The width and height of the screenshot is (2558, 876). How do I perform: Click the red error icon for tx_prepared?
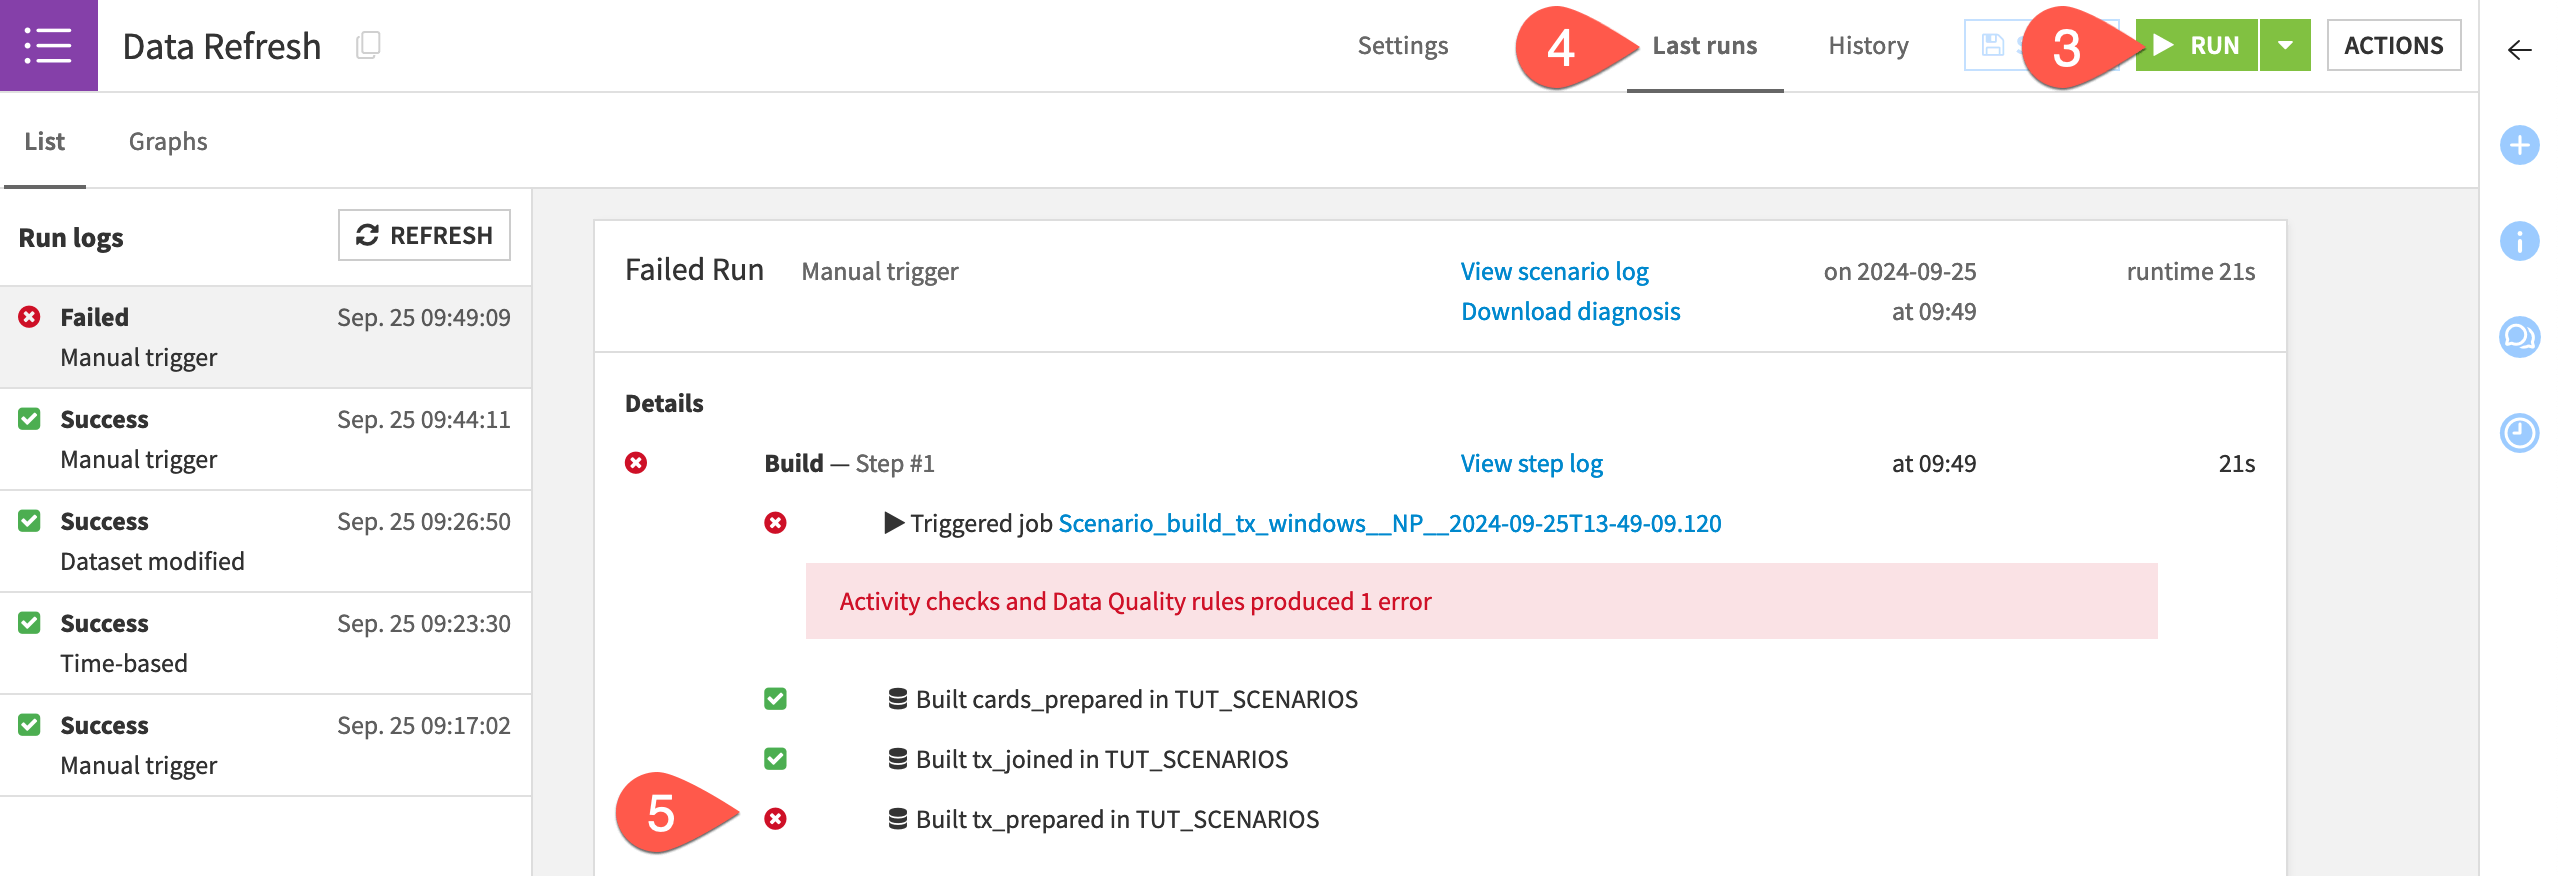click(775, 819)
